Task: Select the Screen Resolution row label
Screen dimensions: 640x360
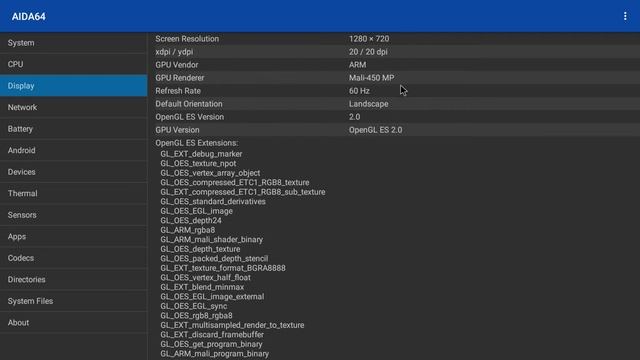Action: click(187, 39)
